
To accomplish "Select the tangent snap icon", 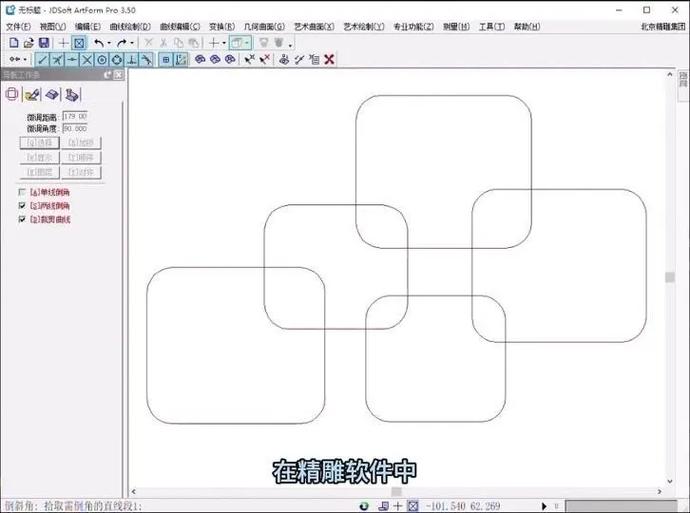I will click(x=147, y=59).
